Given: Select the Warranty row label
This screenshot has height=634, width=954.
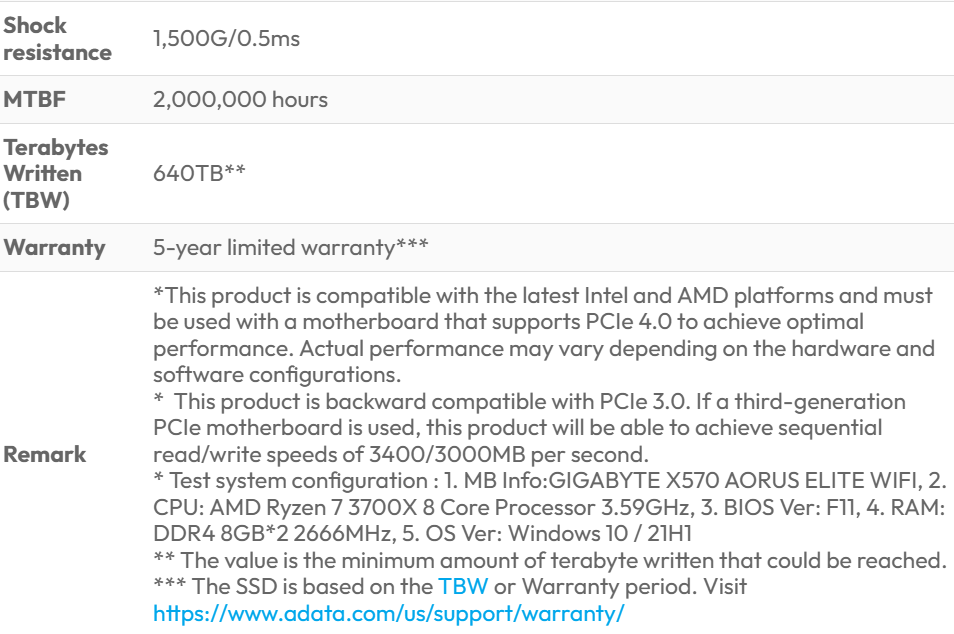Looking at the screenshot, I should click(x=54, y=247).
